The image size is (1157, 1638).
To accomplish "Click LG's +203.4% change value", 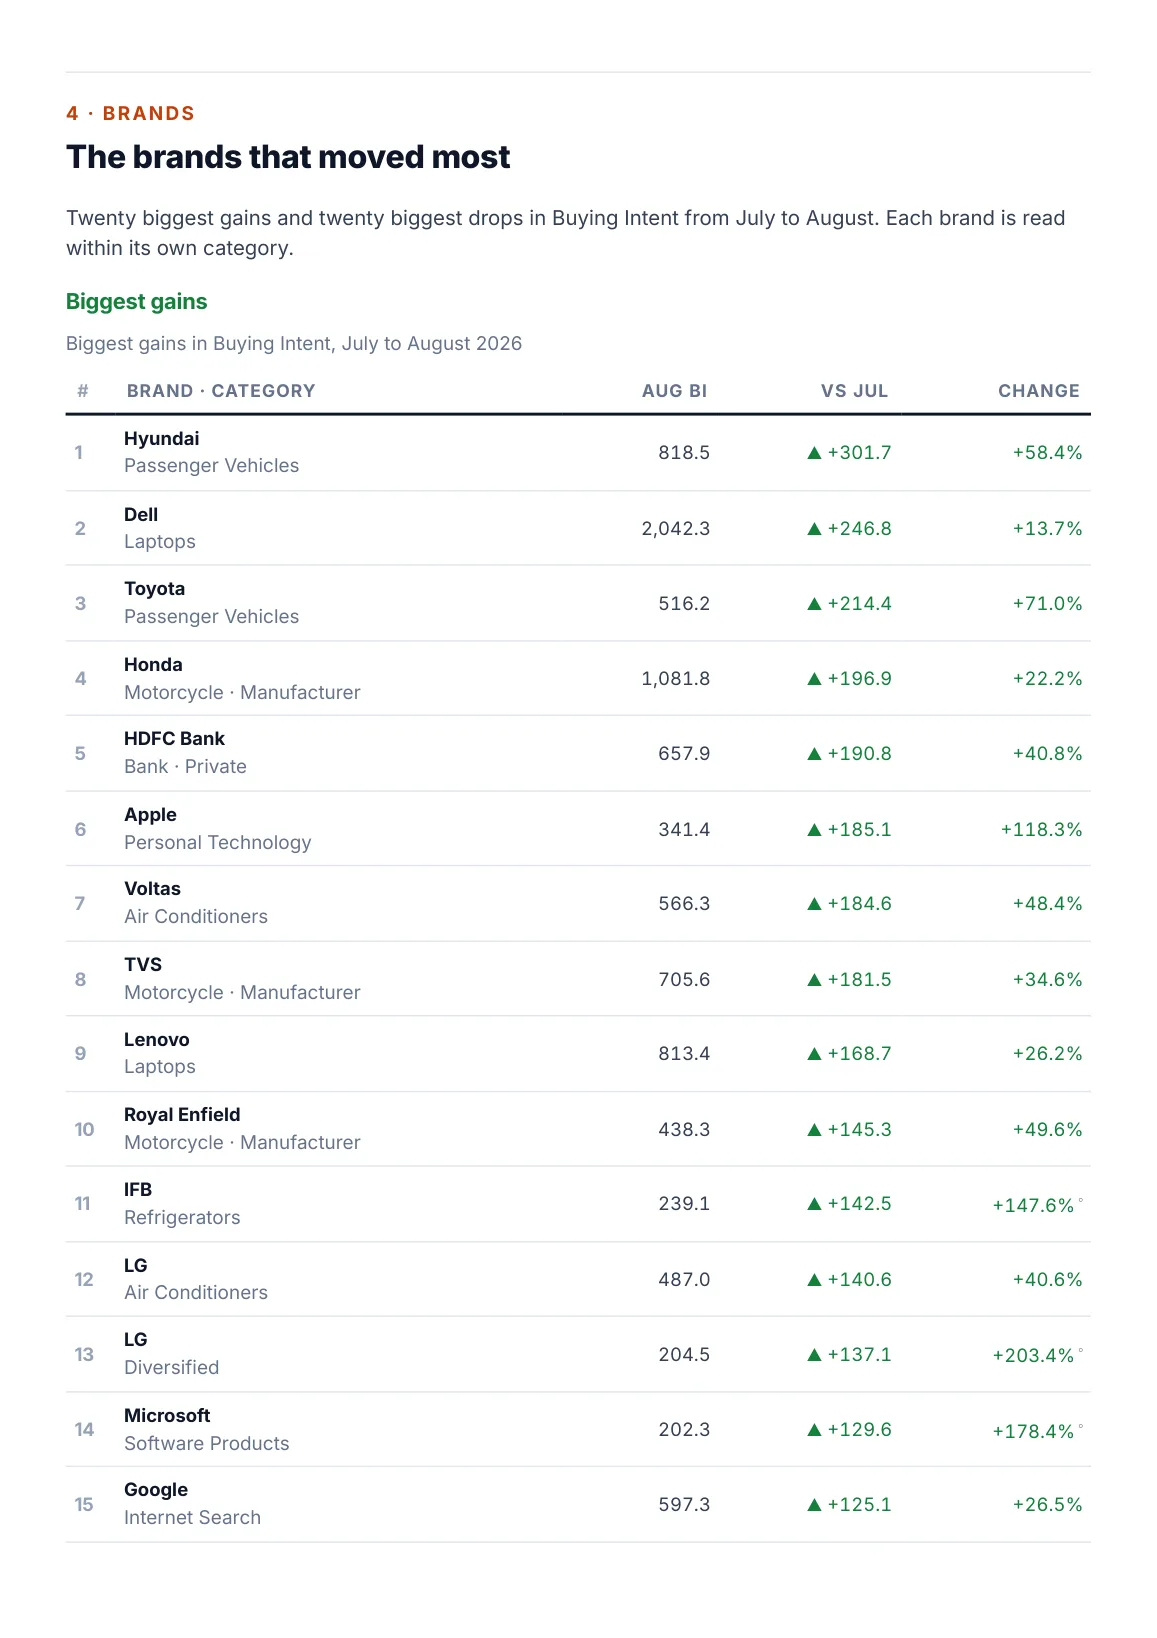I will 1033,1356.
